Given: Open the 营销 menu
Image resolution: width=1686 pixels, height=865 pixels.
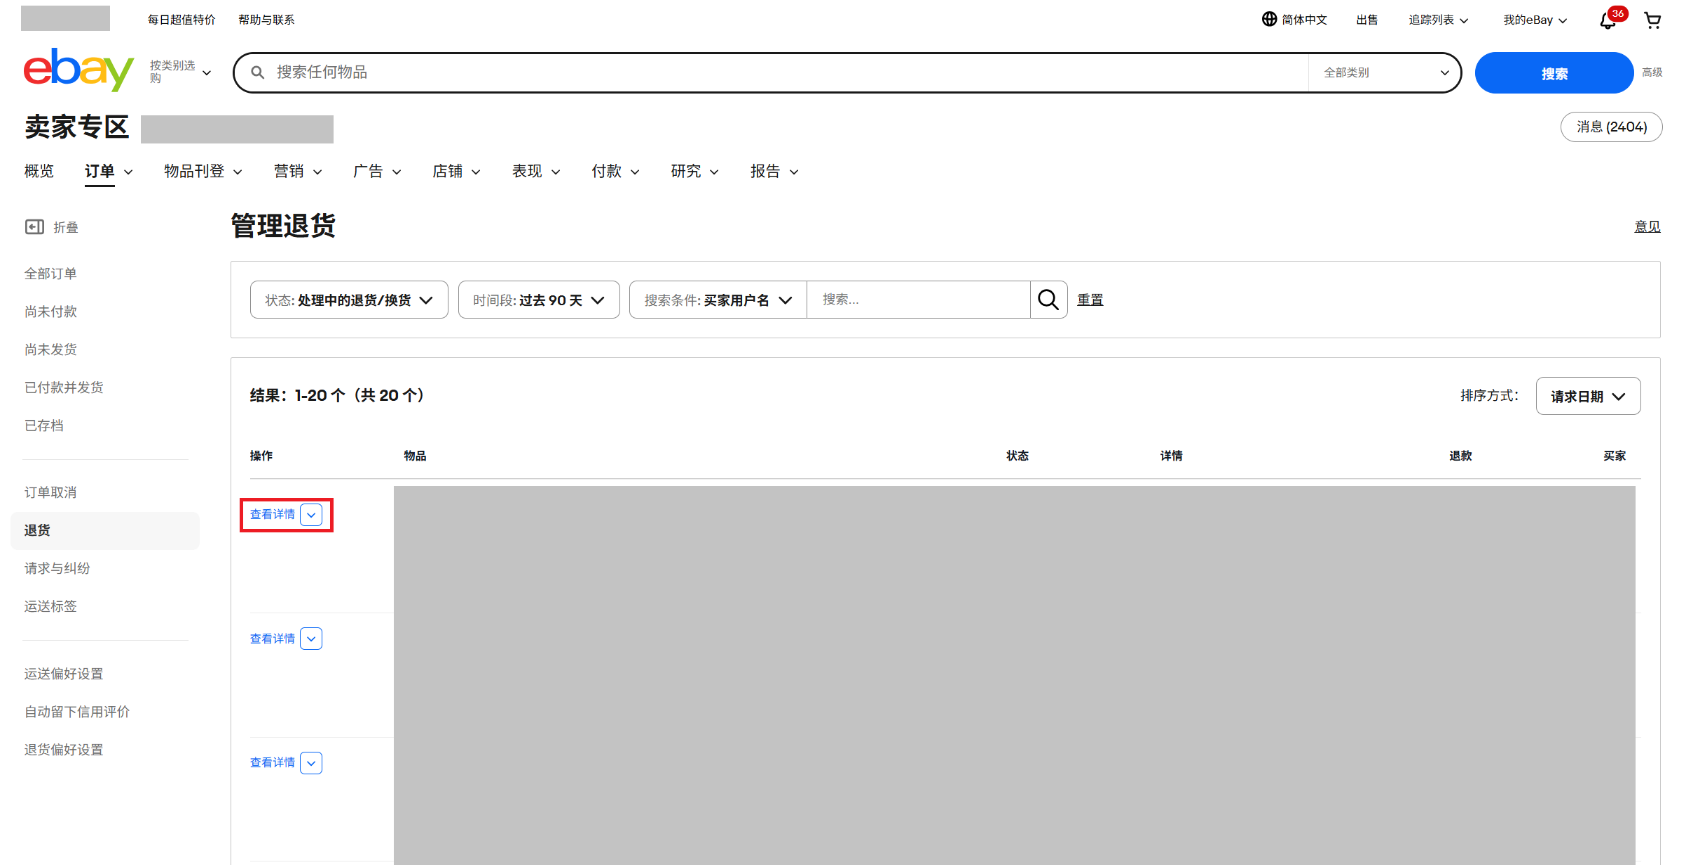Looking at the screenshot, I should [x=298, y=172].
